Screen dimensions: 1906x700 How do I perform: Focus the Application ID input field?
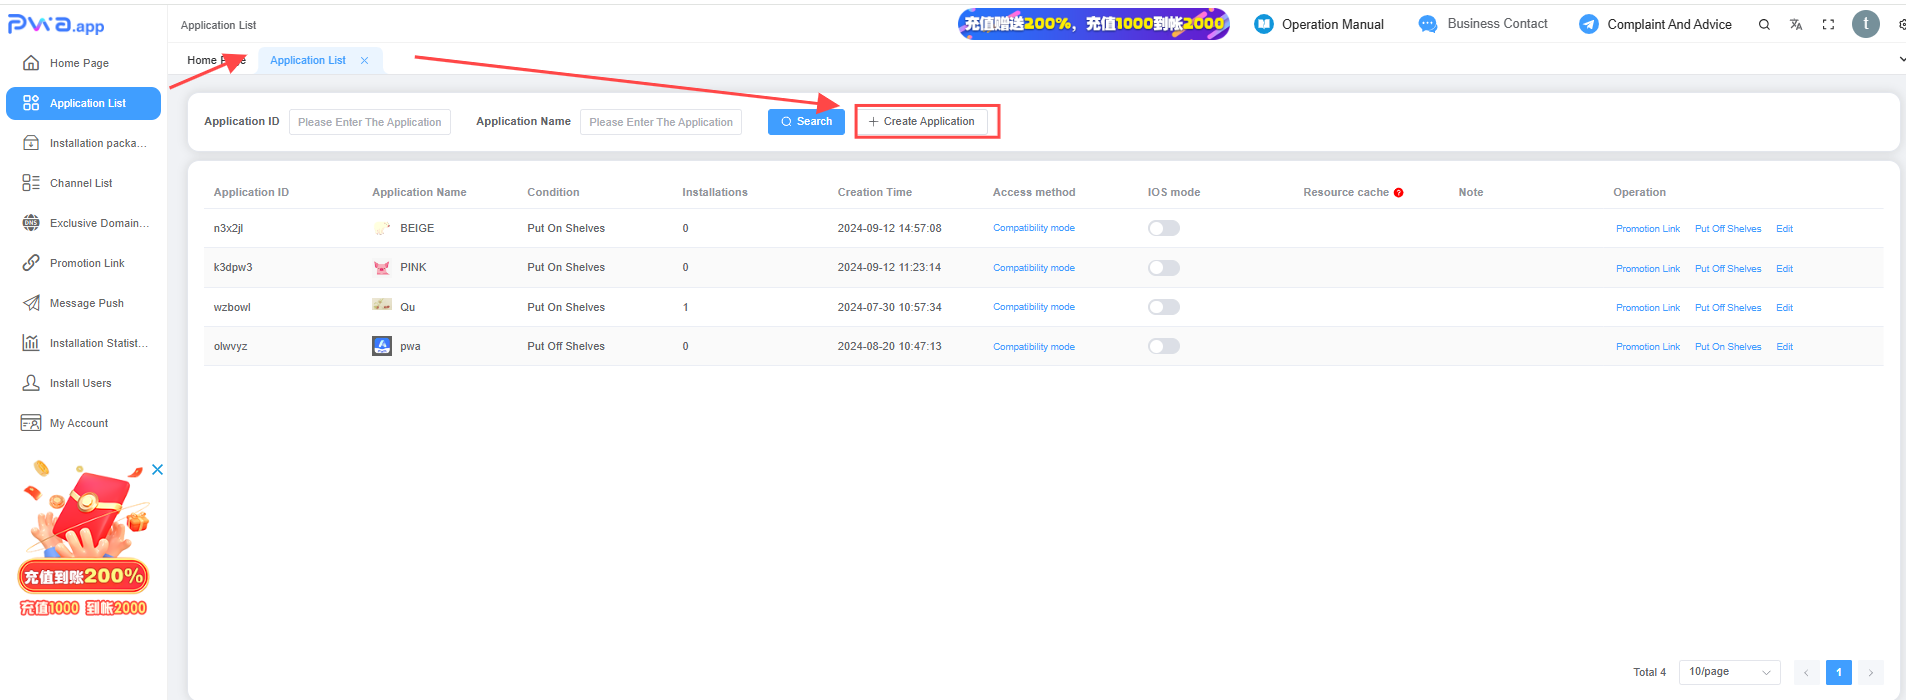pyautogui.click(x=370, y=122)
